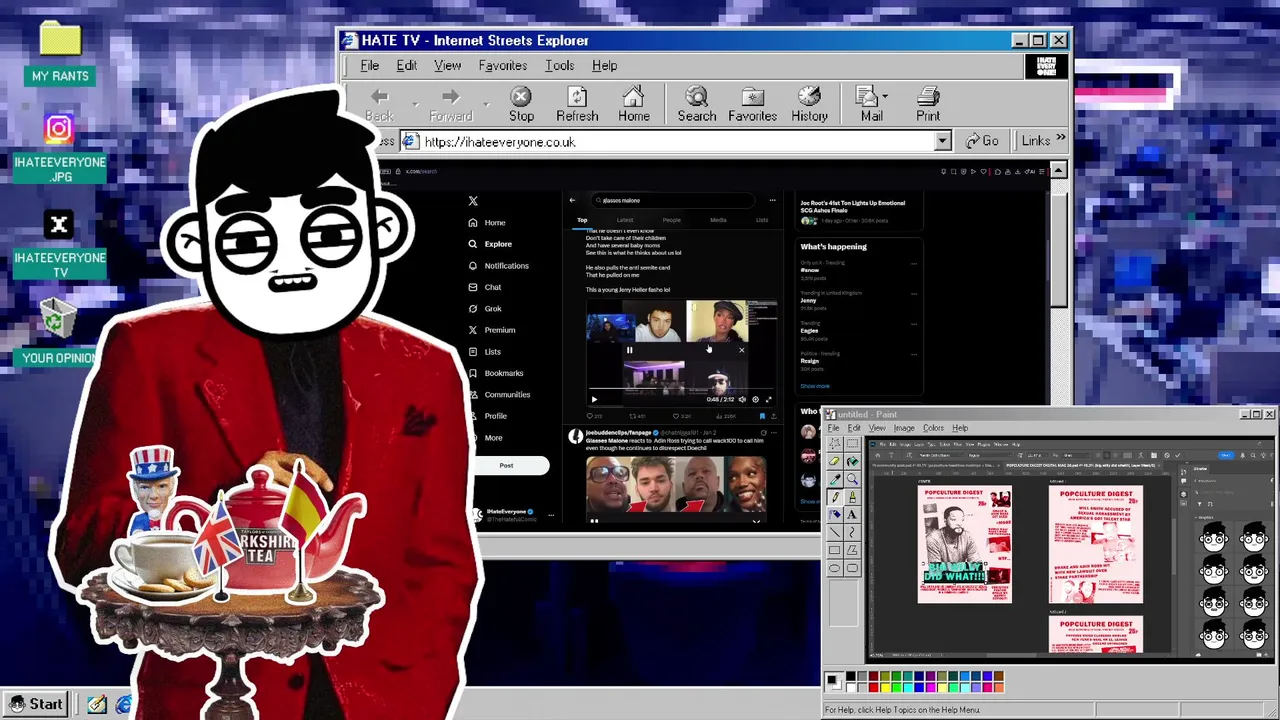1280x720 pixels.
Task: Open the three-dot menu beside X search box
Action: click(773, 200)
